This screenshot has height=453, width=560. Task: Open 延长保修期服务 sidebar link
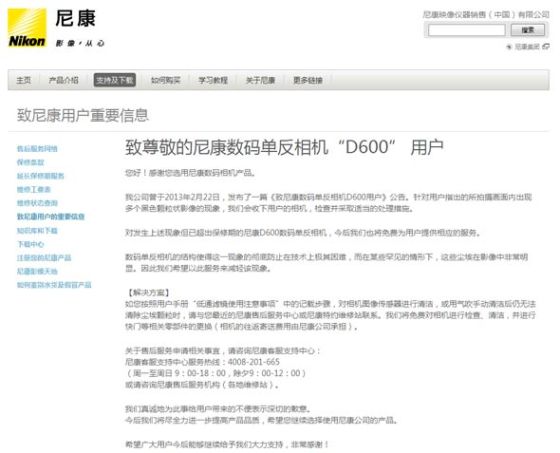[x=40, y=176]
